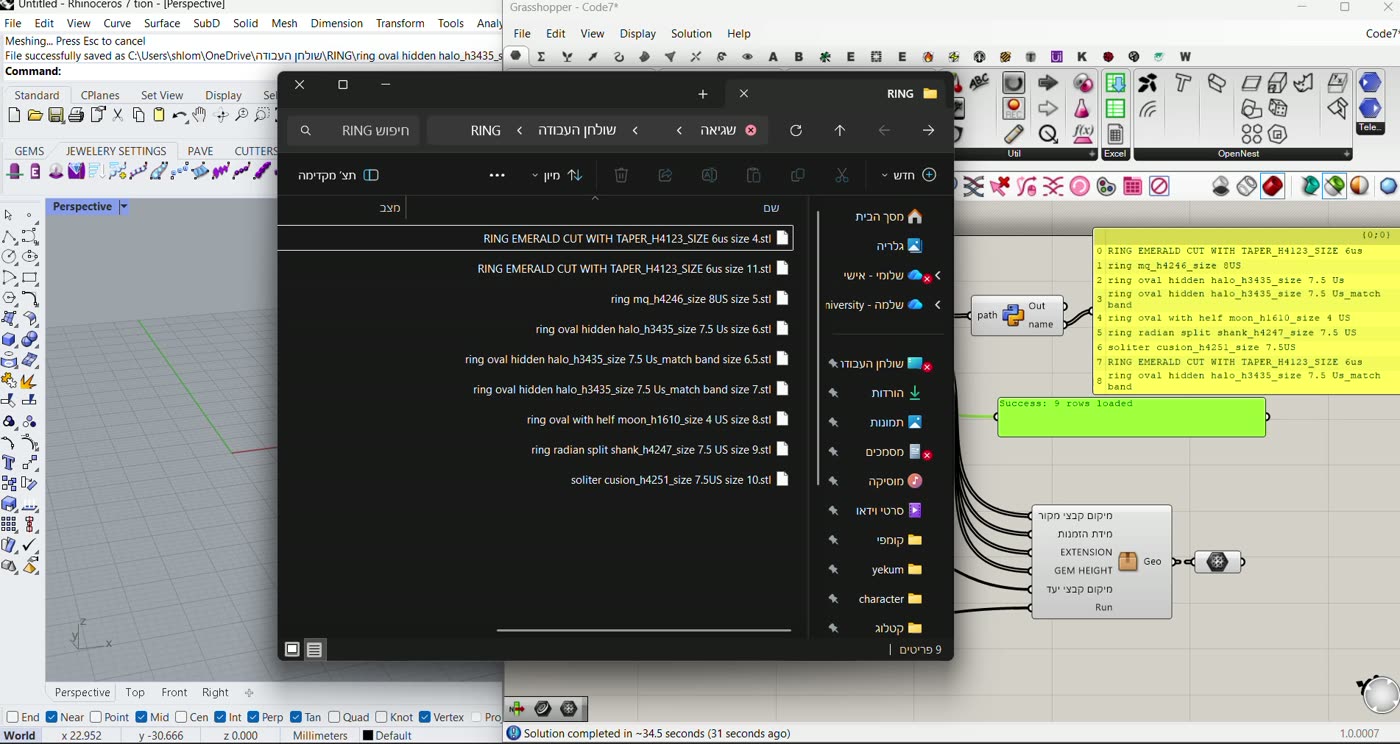
Task: Open the Default layer dropdown in status bar
Action: [387, 735]
